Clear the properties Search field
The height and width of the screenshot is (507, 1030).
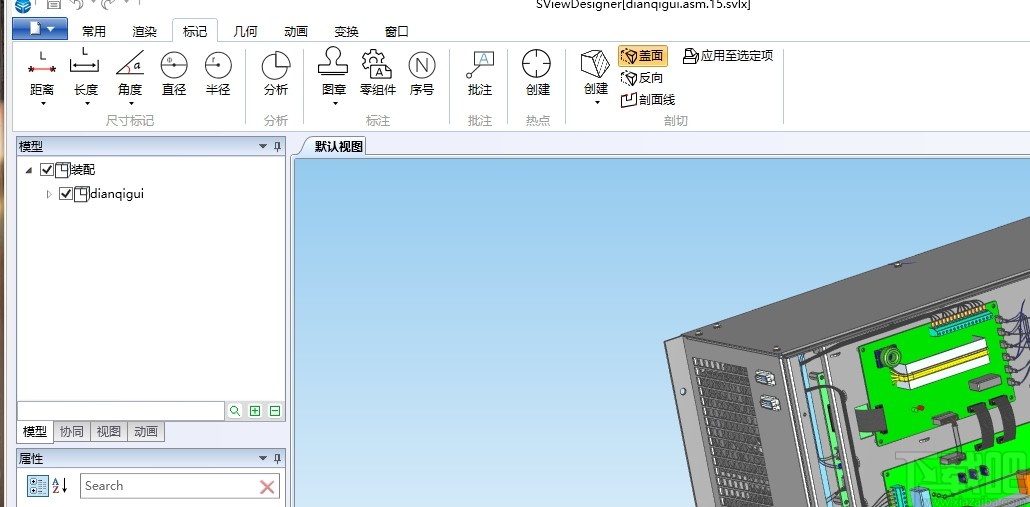pos(267,487)
